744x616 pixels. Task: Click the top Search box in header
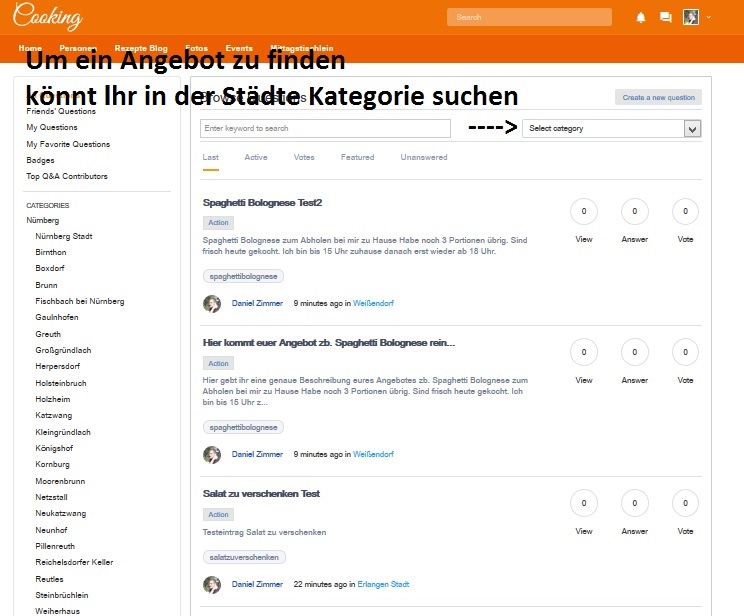coord(529,17)
